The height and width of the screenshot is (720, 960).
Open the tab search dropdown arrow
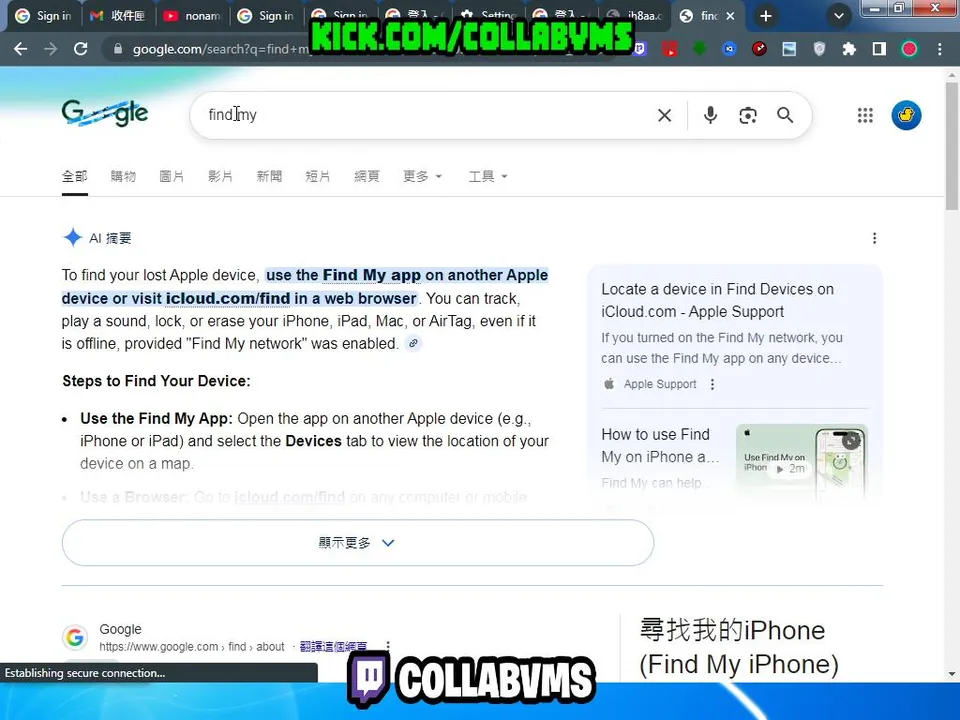click(839, 16)
